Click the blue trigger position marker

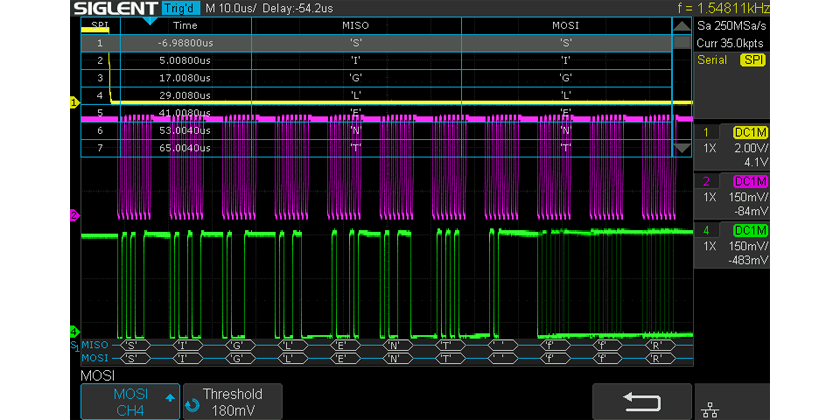[150, 20]
